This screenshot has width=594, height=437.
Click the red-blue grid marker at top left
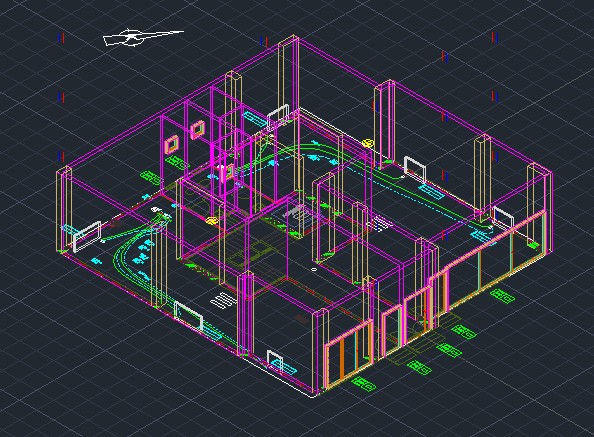click(61, 37)
